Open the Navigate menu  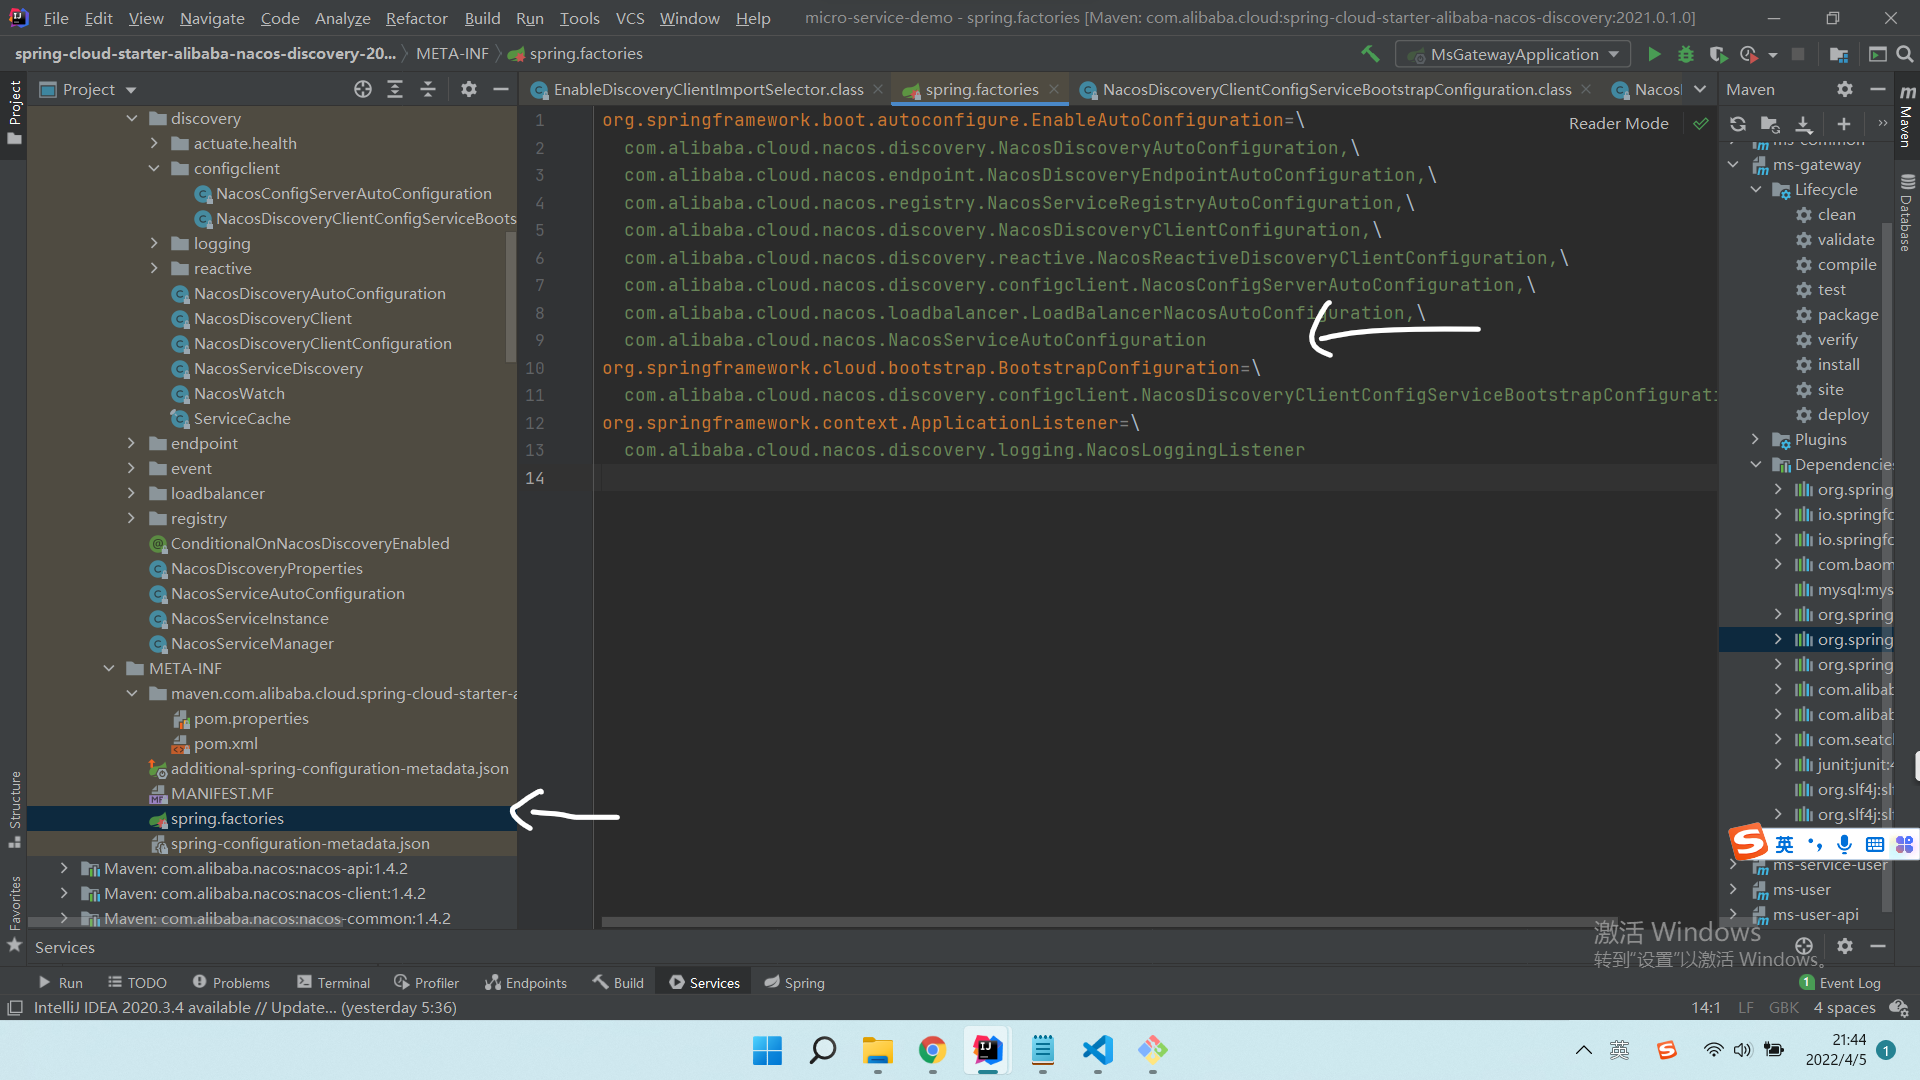pos(212,18)
